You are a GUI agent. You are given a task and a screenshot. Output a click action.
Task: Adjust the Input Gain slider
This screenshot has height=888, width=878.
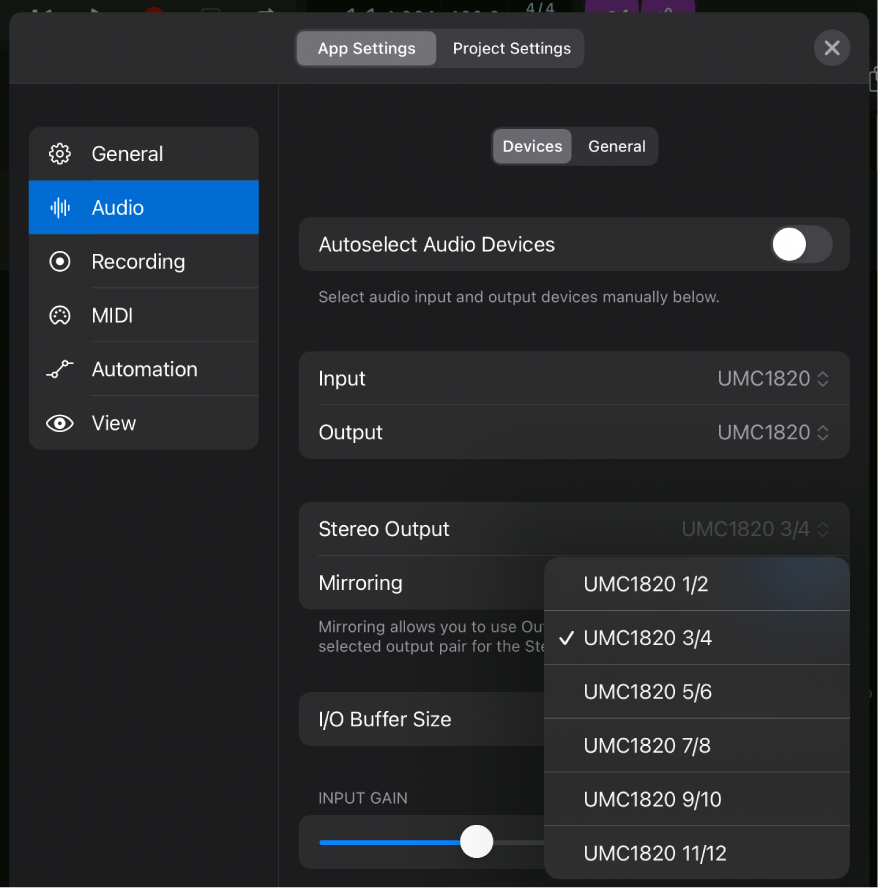(477, 842)
